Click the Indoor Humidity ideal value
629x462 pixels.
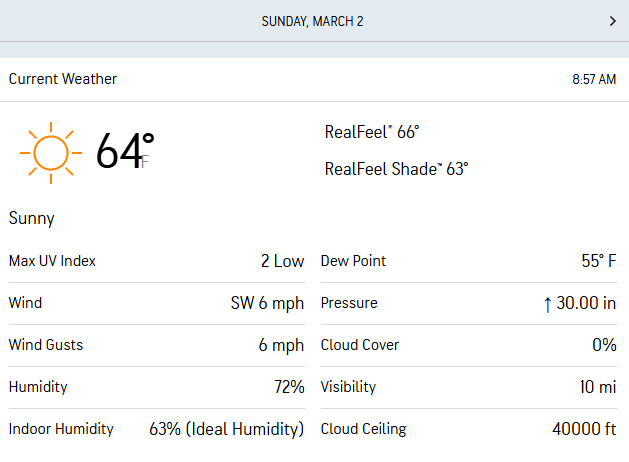[226, 429]
